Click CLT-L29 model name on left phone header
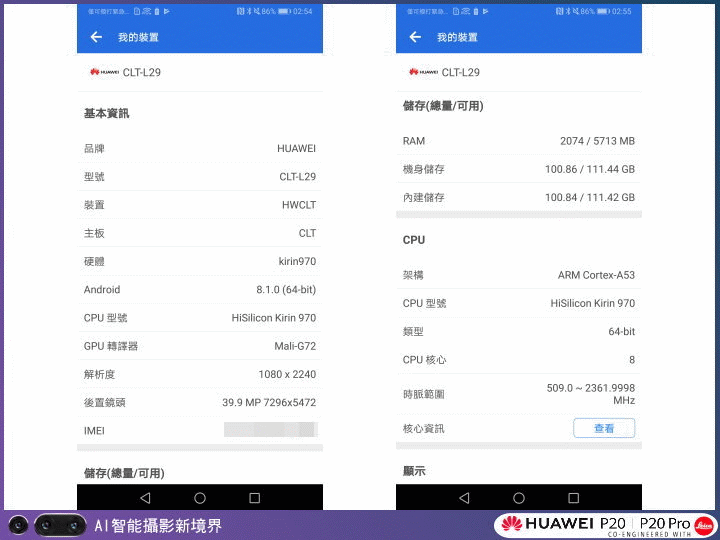The height and width of the screenshot is (540, 720). [x=141, y=72]
